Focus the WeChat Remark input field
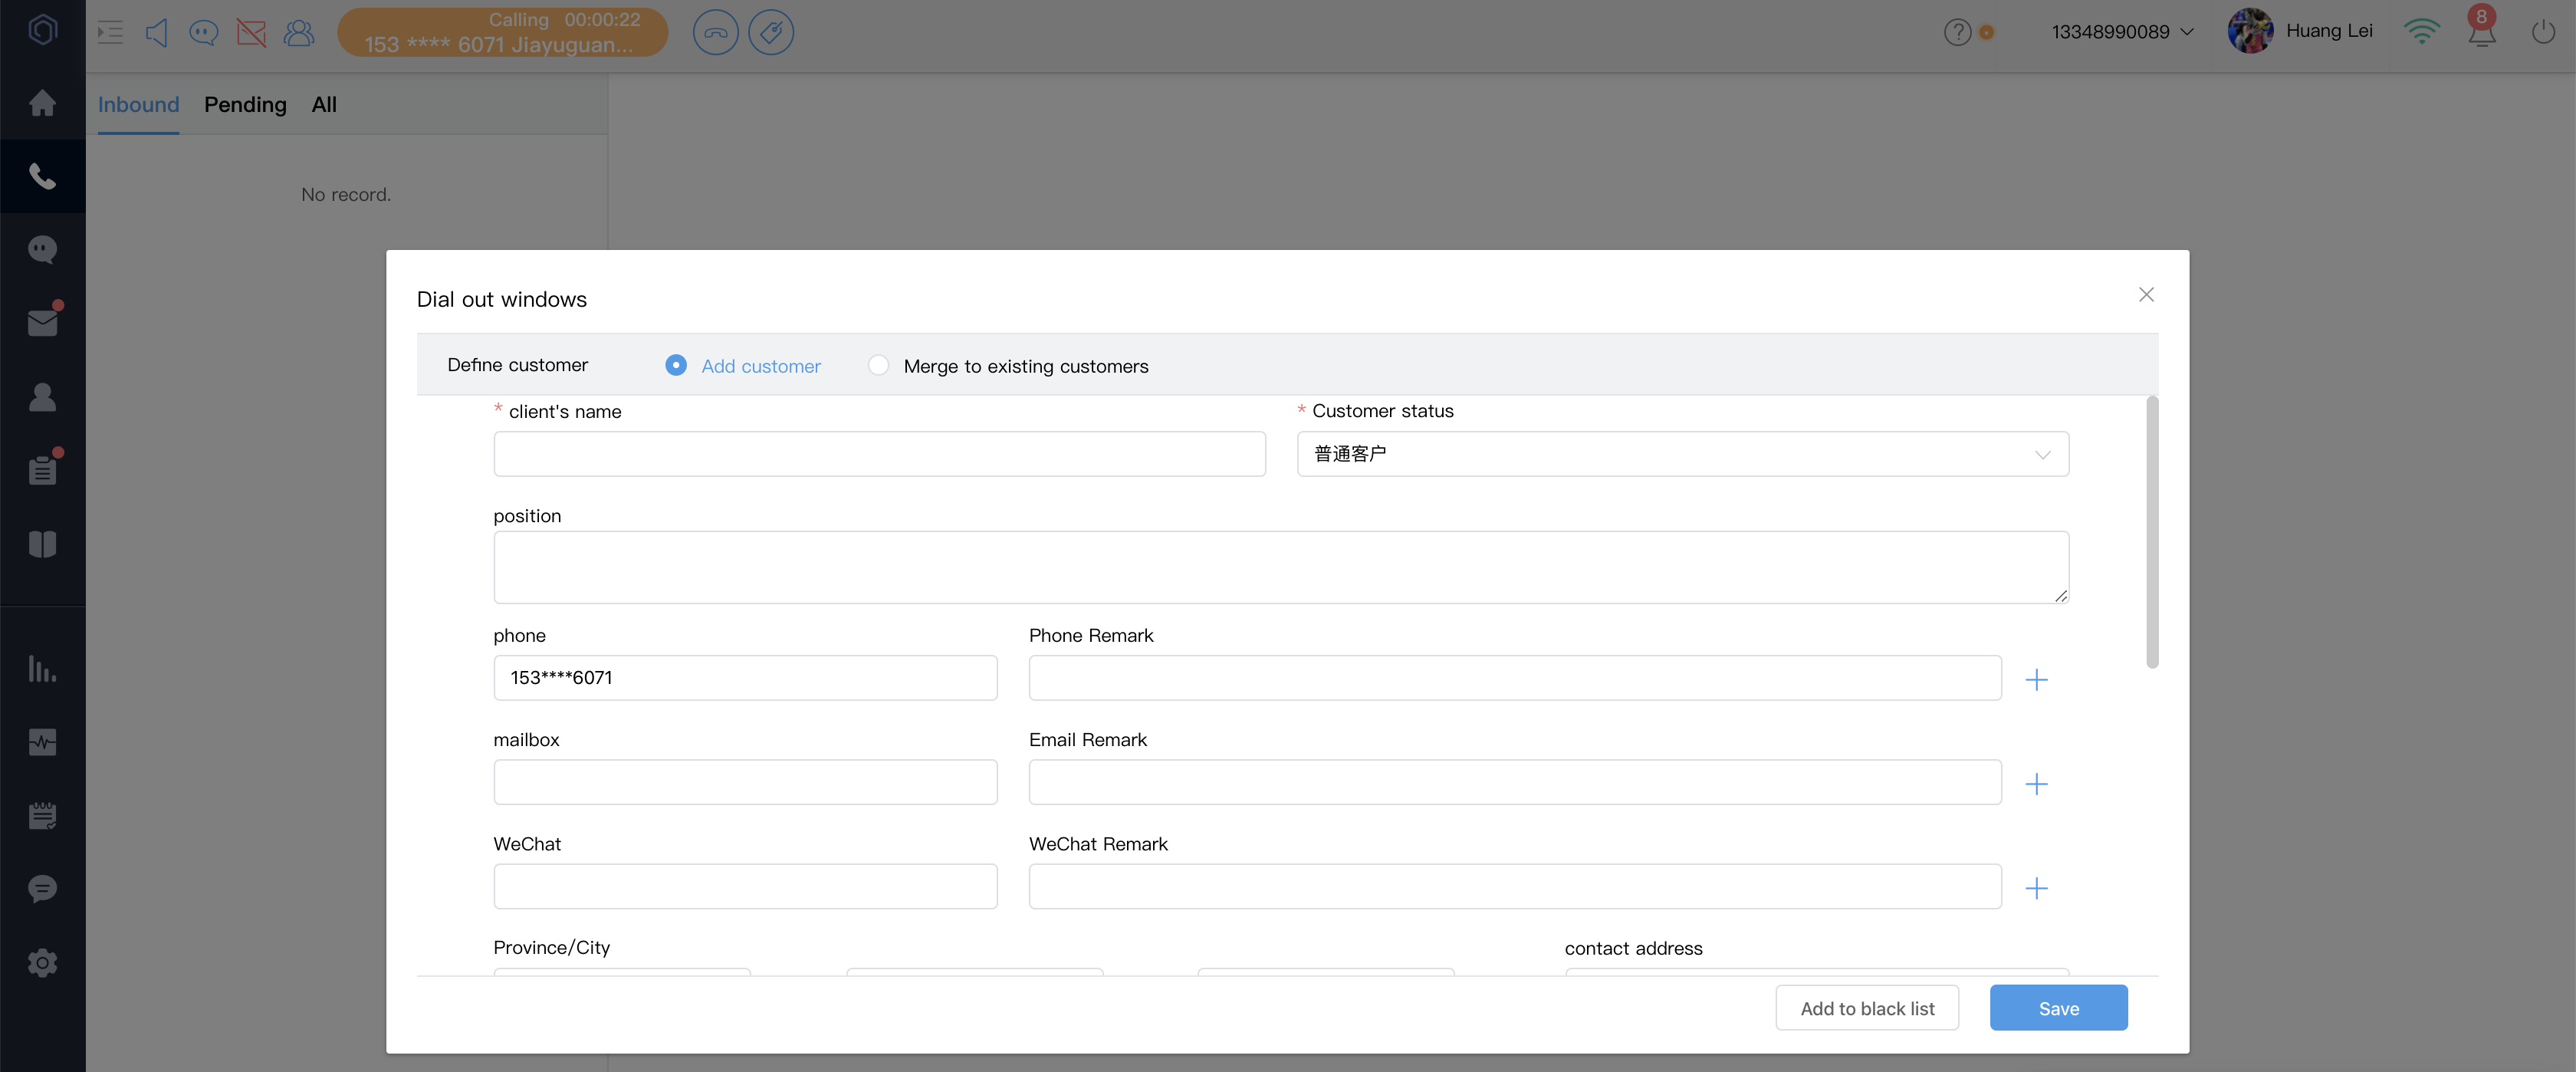Image resolution: width=2576 pixels, height=1072 pixels. click(x=1515, y=886)
